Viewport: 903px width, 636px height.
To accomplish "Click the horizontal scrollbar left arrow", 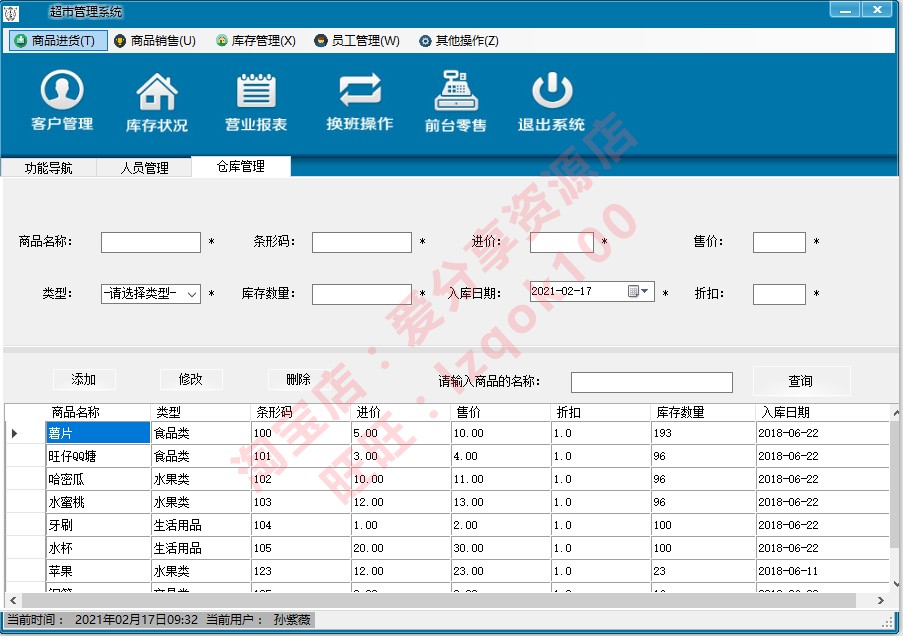I will (13, 600).
